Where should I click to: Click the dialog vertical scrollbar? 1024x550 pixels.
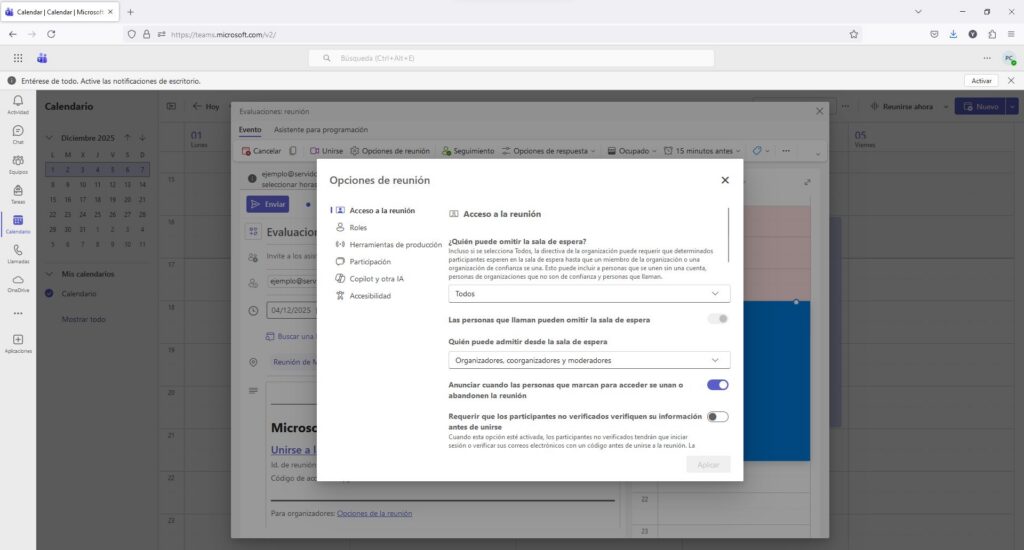[x=728, y=235]
